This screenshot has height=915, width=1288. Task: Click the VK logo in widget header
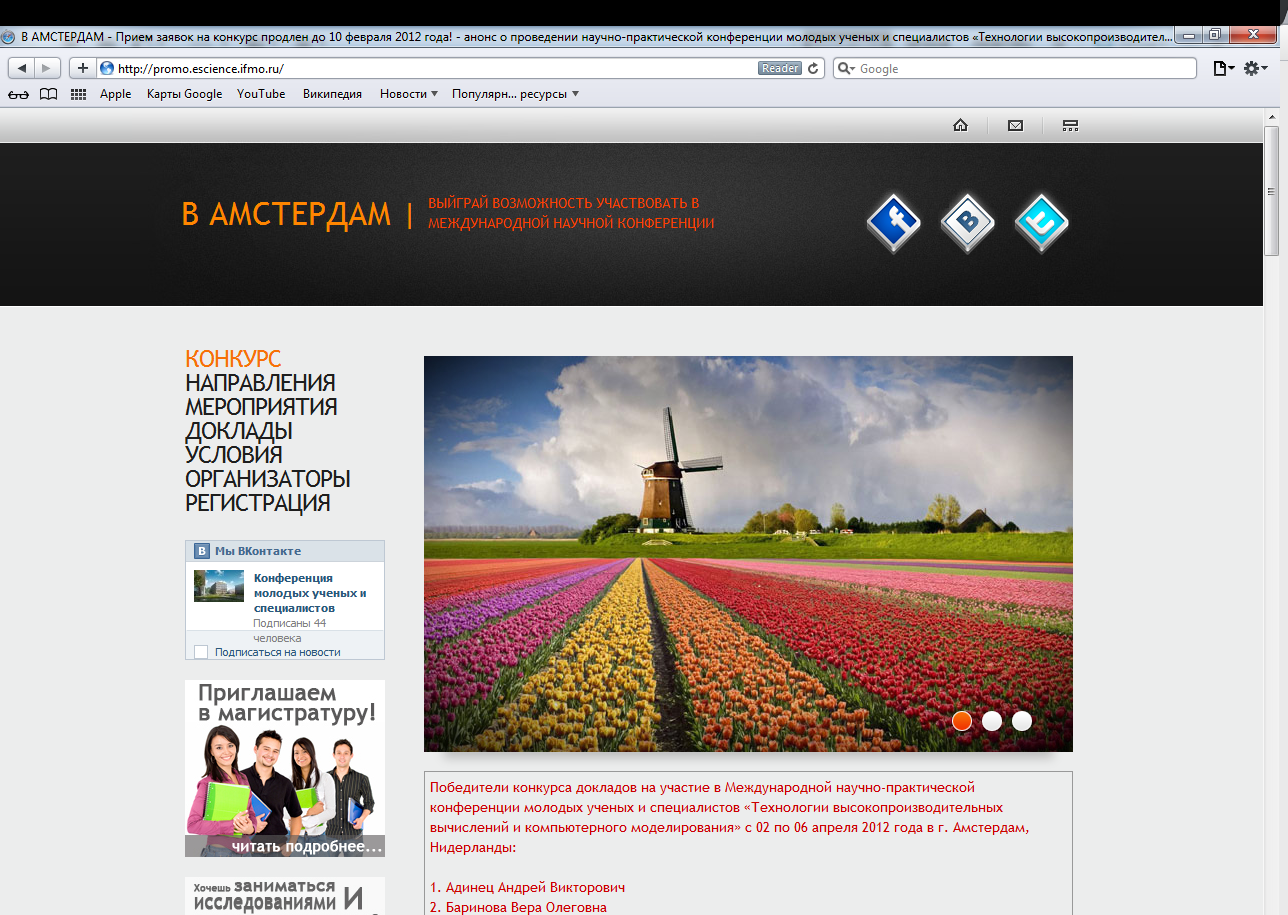201,551
